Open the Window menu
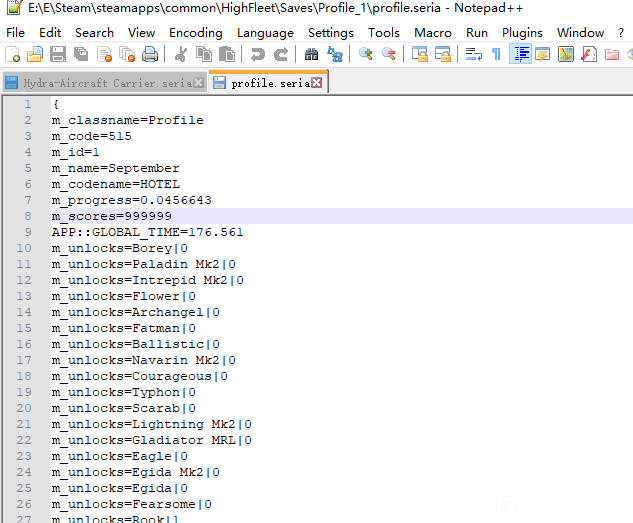Viewport: 633px width, 523px height. click(x=580, y=33)
